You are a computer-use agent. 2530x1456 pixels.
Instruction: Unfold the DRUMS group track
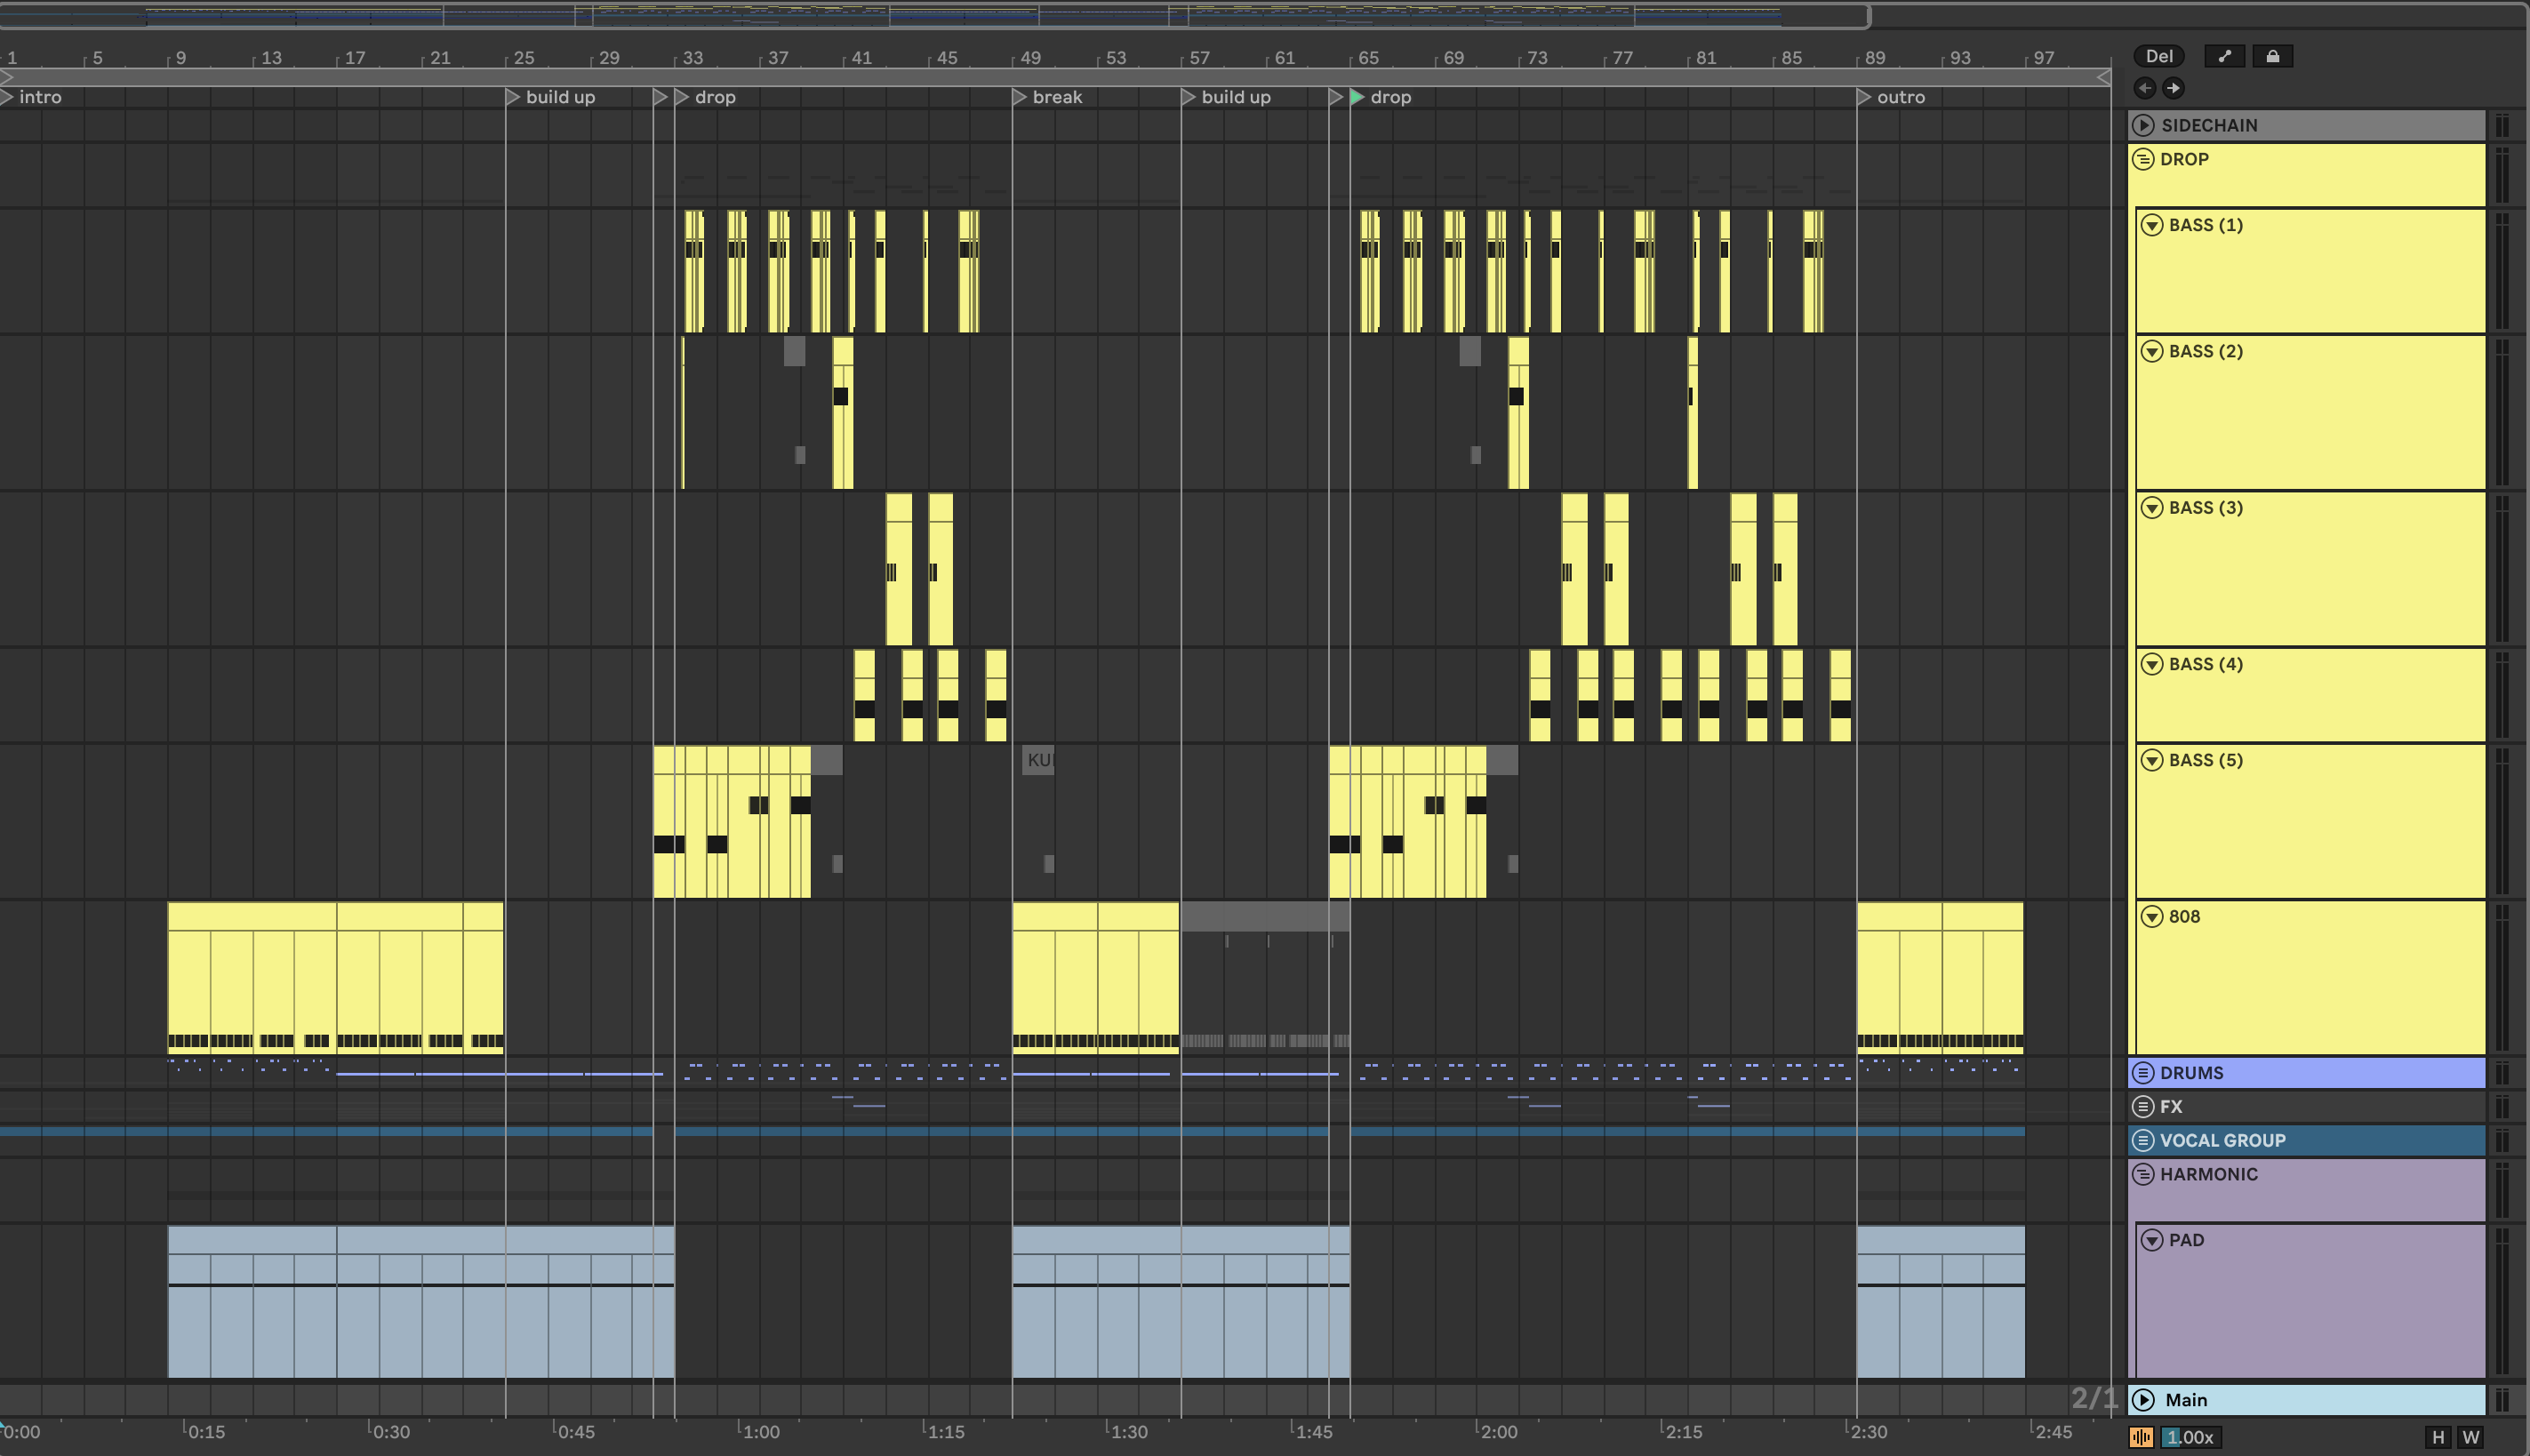(x=2143, y=1073)
